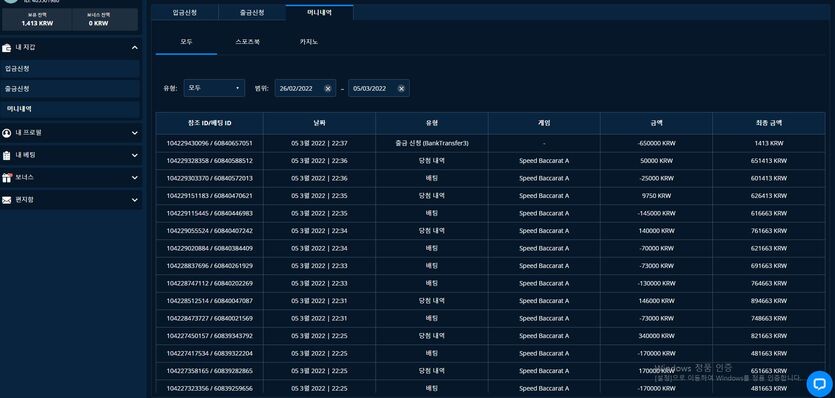Switch to the top 입금신청 tab

point(185,12)
